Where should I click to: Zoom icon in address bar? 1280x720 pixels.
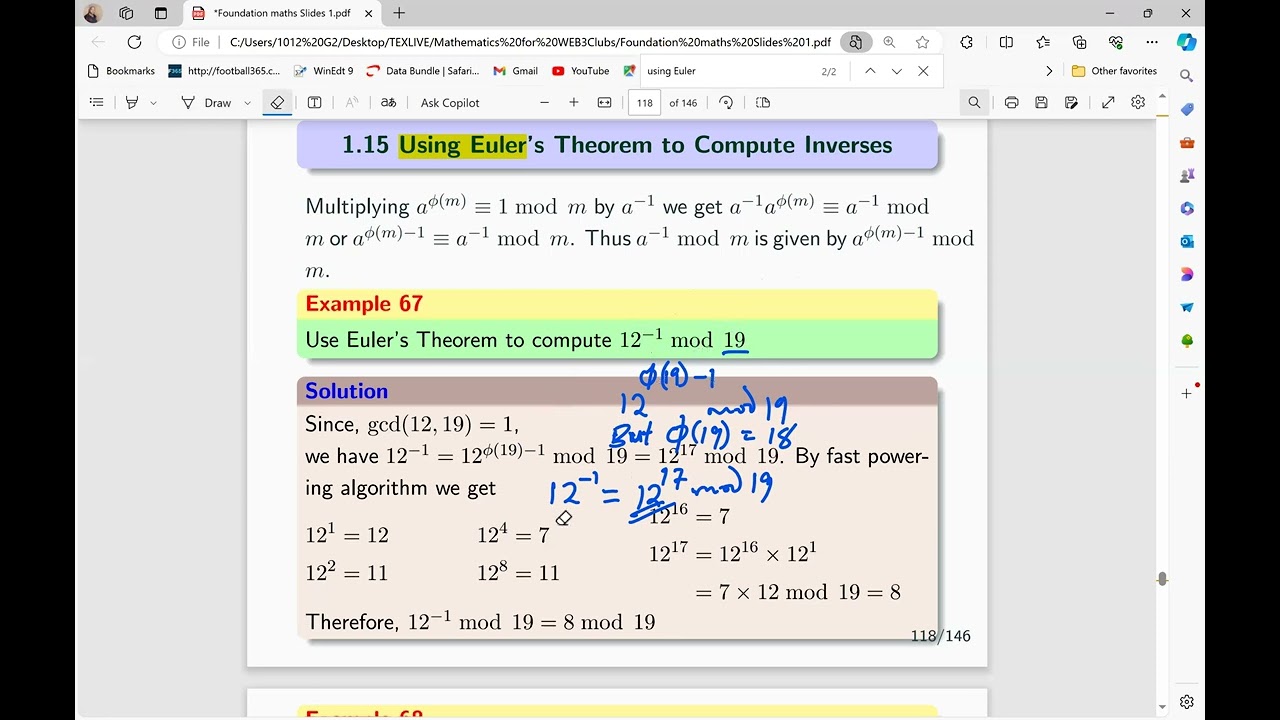(x=889, y=42)
